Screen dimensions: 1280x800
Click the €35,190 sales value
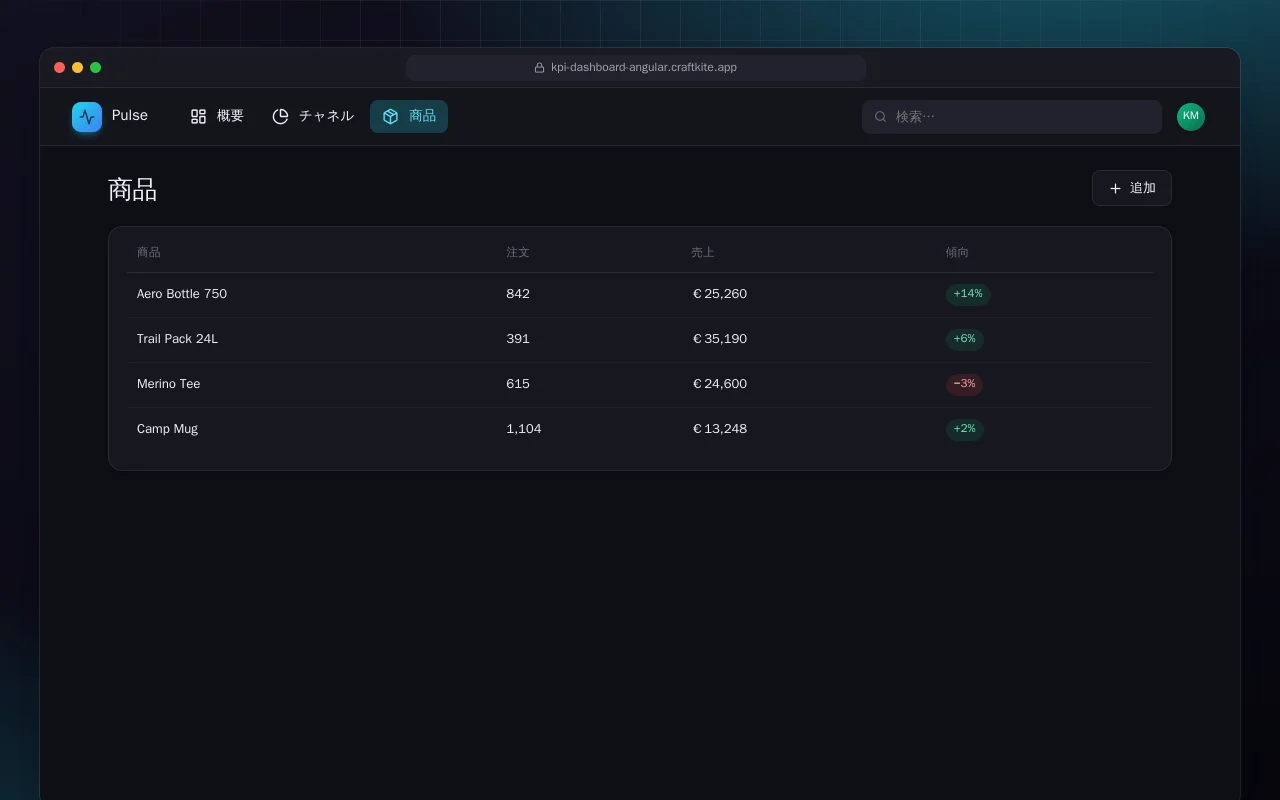720,339
